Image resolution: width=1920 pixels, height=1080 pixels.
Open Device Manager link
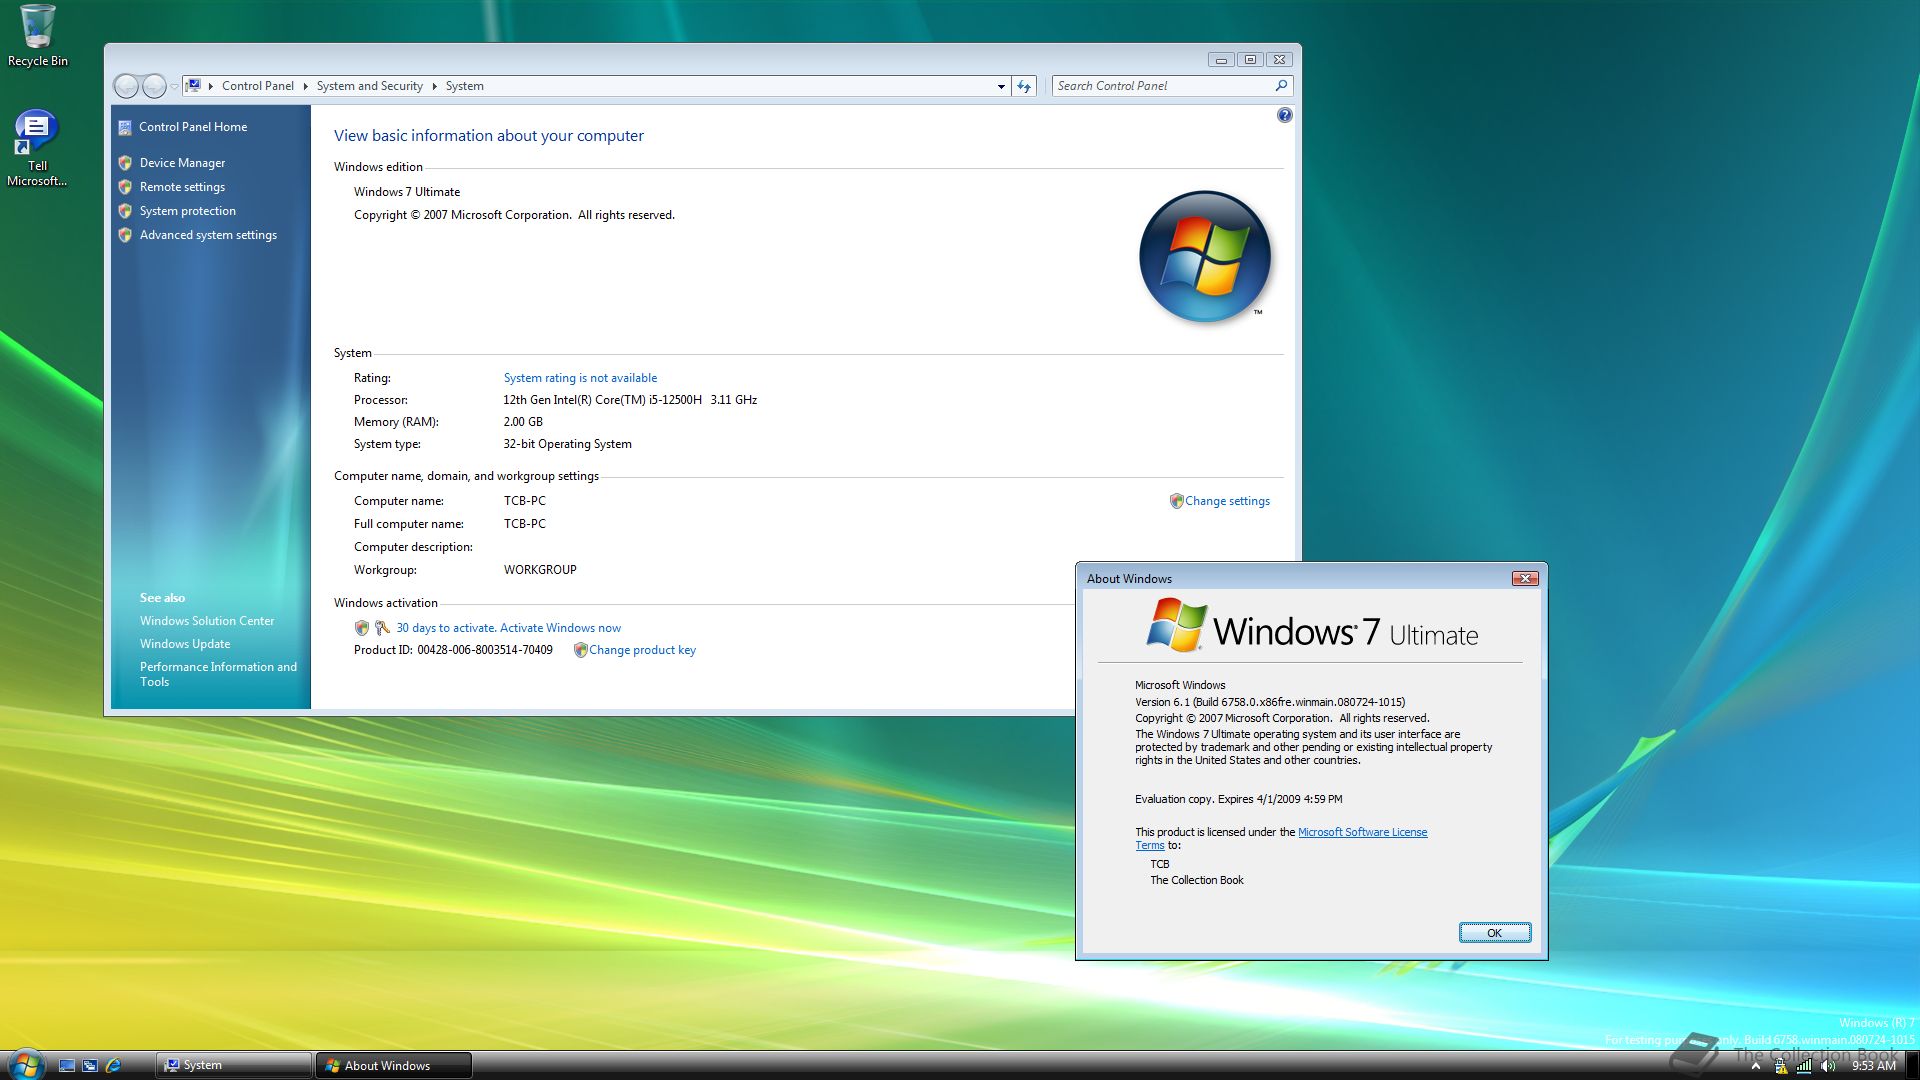coord(182,163)
